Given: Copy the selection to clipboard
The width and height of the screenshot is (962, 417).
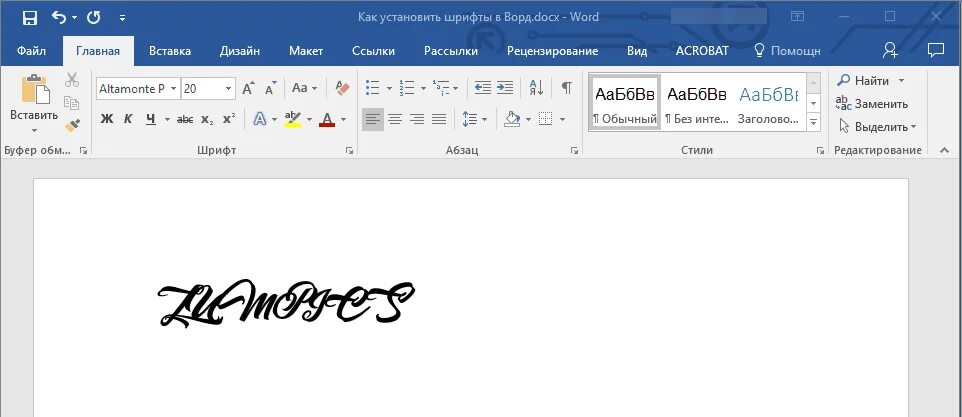Looking at the screenshot, I should (72, 103).
